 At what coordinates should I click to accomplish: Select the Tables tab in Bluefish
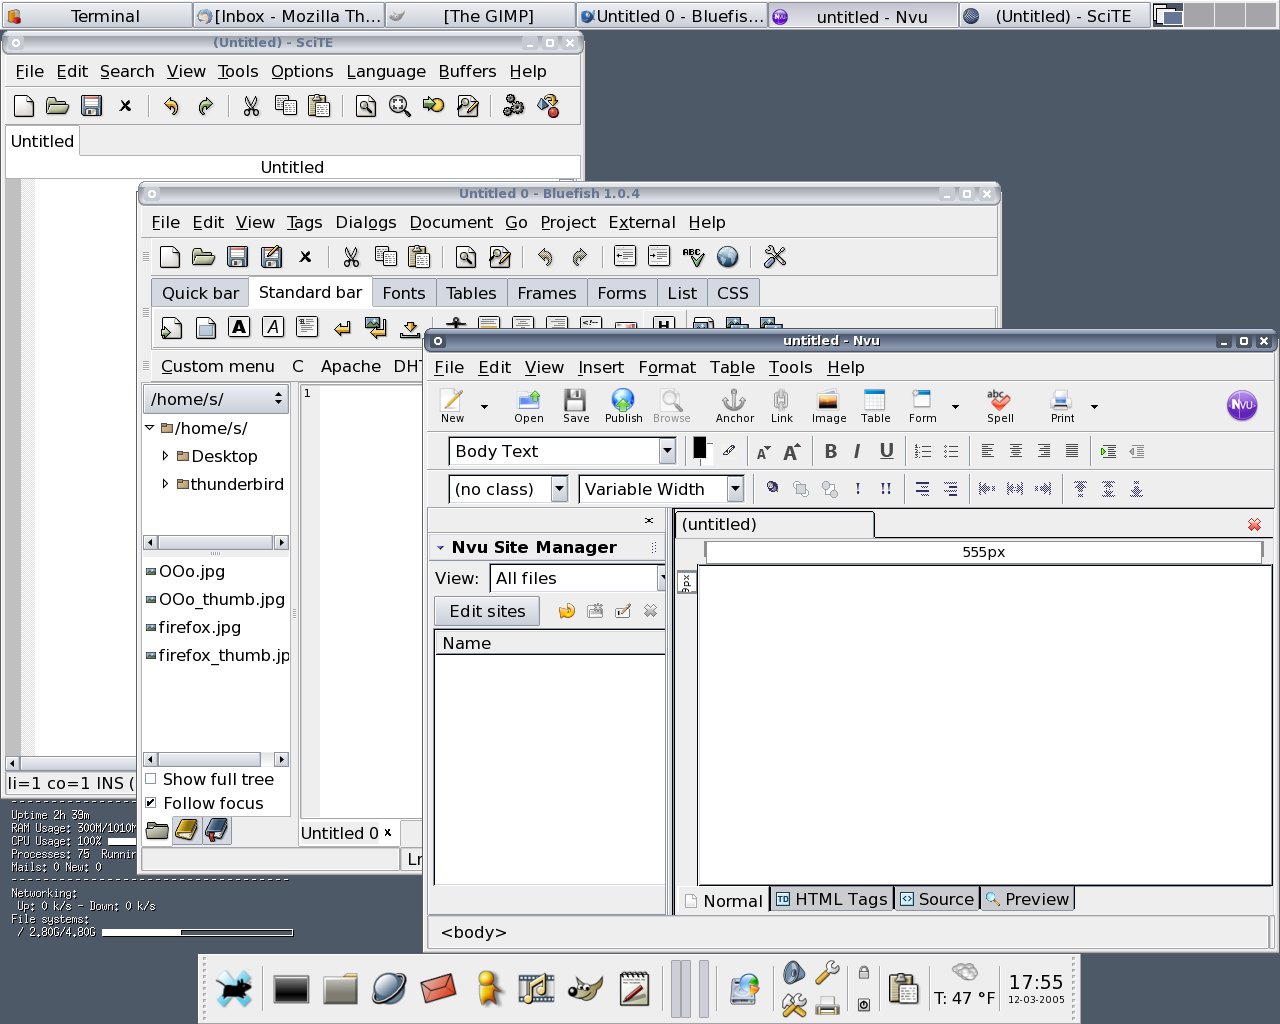coord(471,293)
